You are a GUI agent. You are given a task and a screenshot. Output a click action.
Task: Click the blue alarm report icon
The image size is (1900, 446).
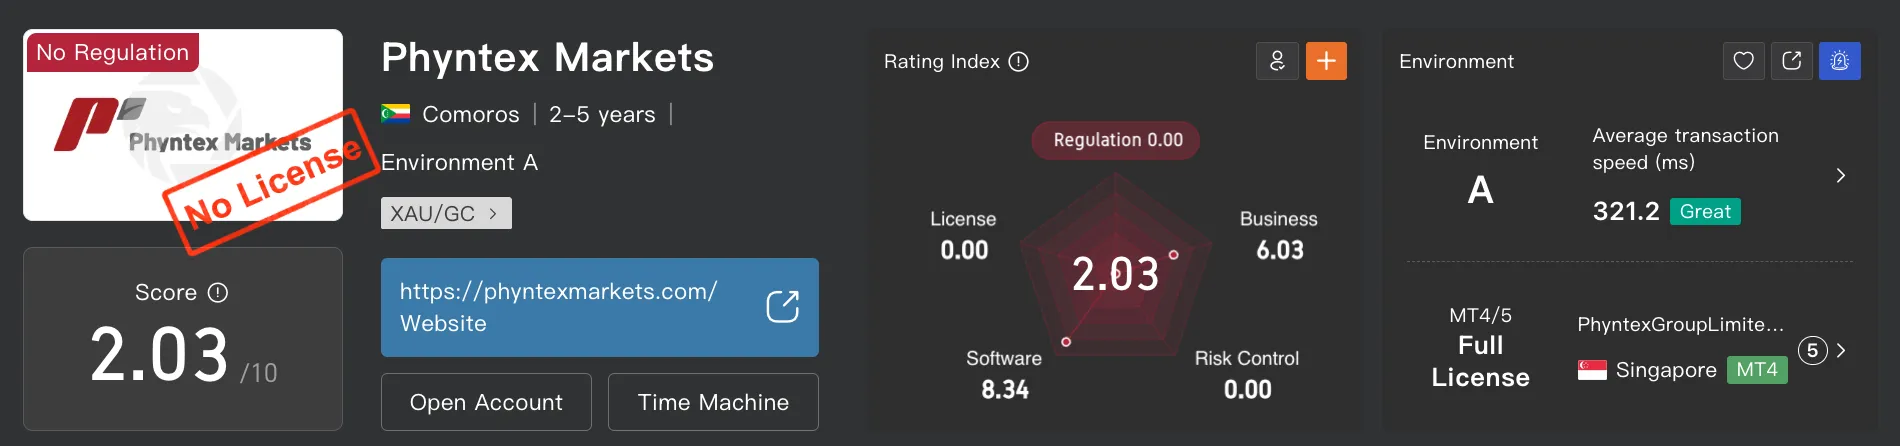coord(1839,61)
